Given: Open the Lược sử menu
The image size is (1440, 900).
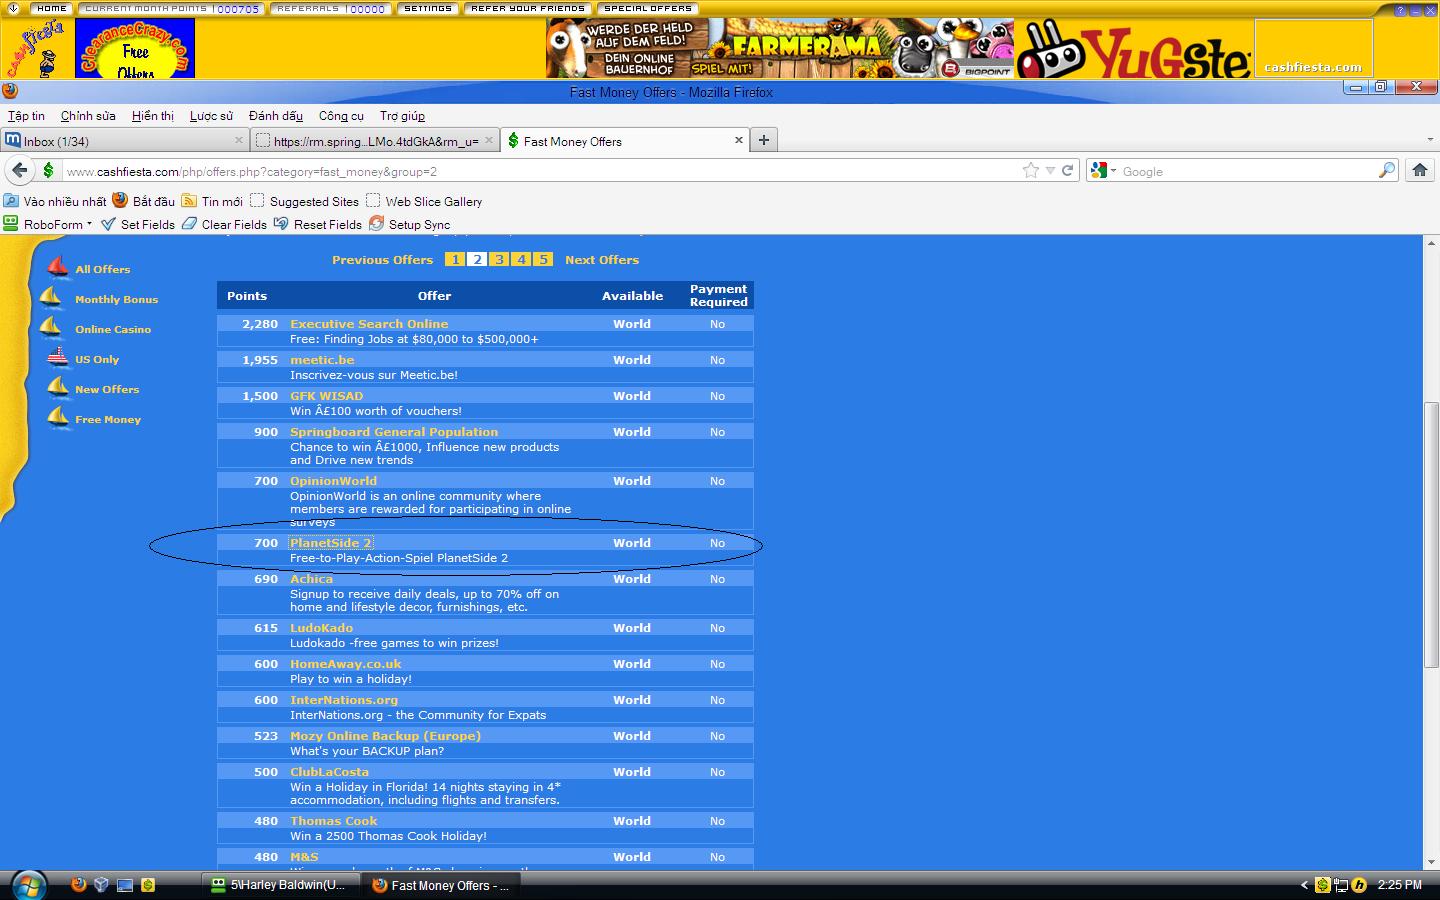Looking at the screenshot, I should click(x=211, y=116).
